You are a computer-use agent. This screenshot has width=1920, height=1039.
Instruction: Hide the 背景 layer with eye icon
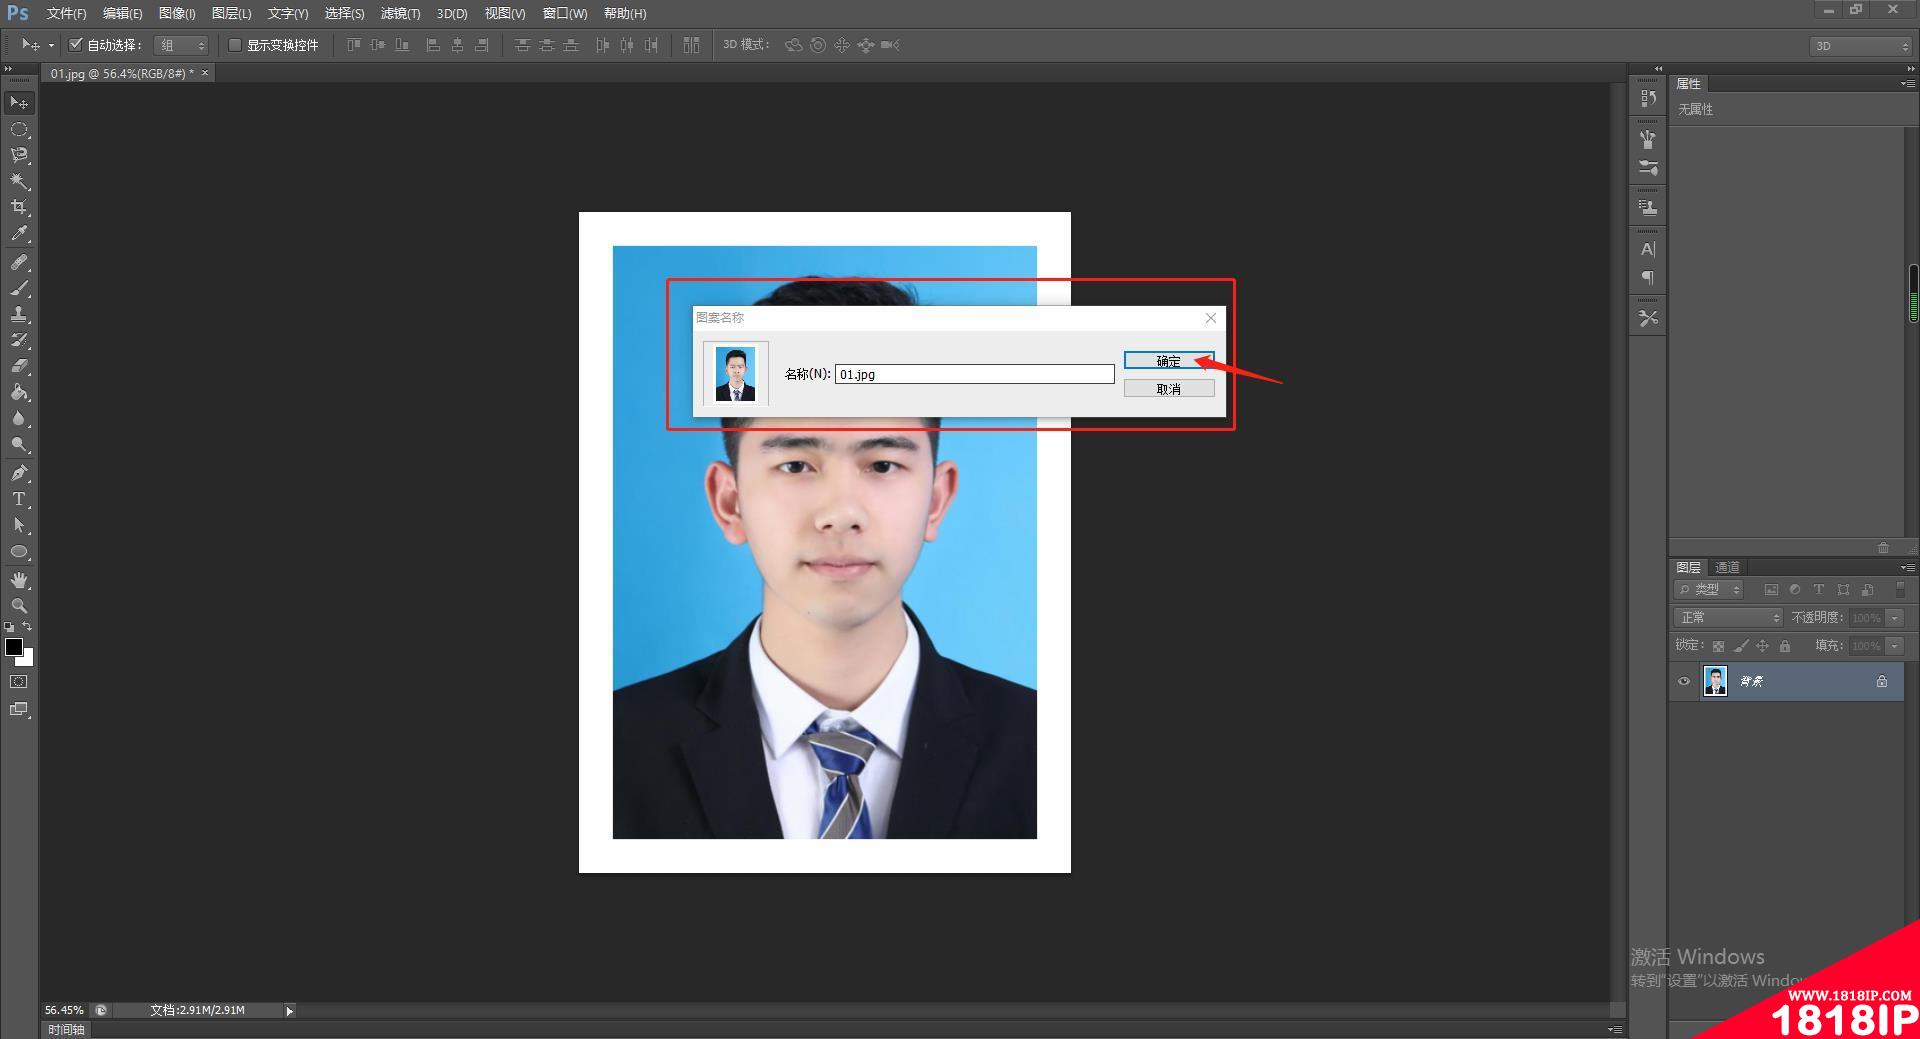[x=1684, y=682]
